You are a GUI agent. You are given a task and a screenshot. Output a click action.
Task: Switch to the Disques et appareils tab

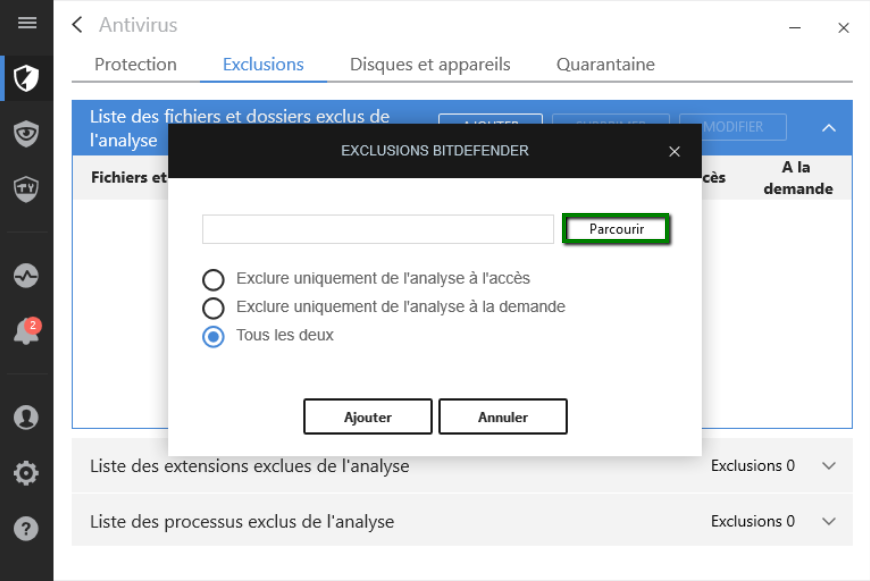click(x=430, y=65)
